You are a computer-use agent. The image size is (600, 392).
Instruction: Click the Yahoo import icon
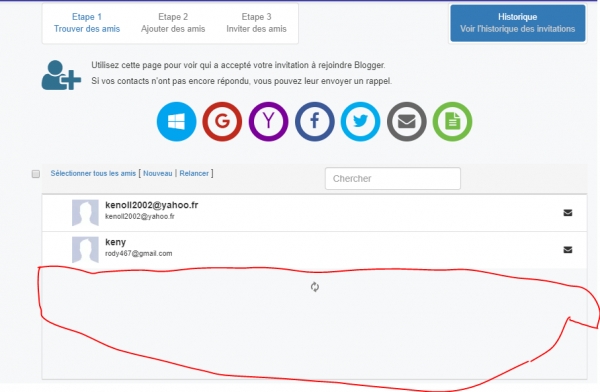[268, 122]
